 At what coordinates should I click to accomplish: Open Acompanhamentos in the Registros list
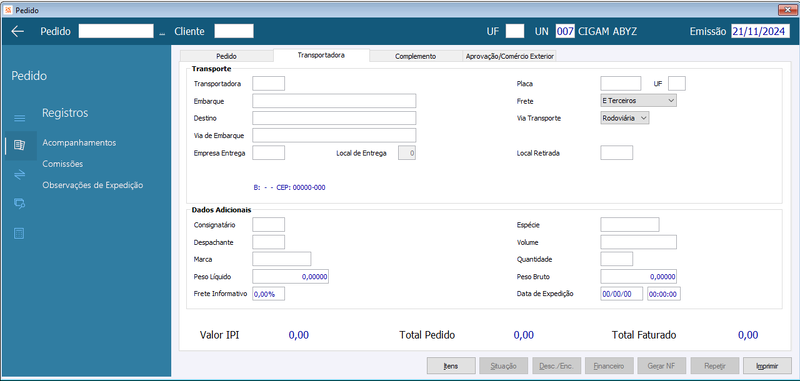coord(79,143)
